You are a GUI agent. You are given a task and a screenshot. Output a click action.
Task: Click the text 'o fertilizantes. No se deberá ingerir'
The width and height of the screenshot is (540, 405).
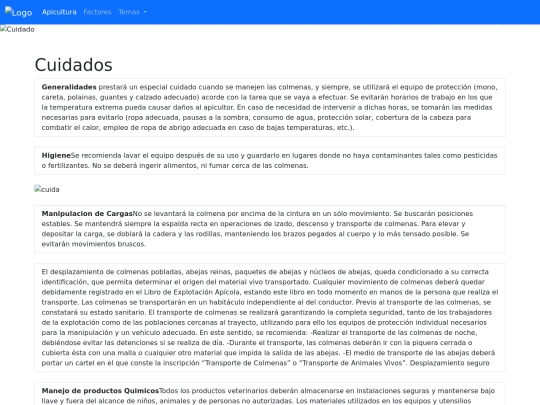coord(100,166)
